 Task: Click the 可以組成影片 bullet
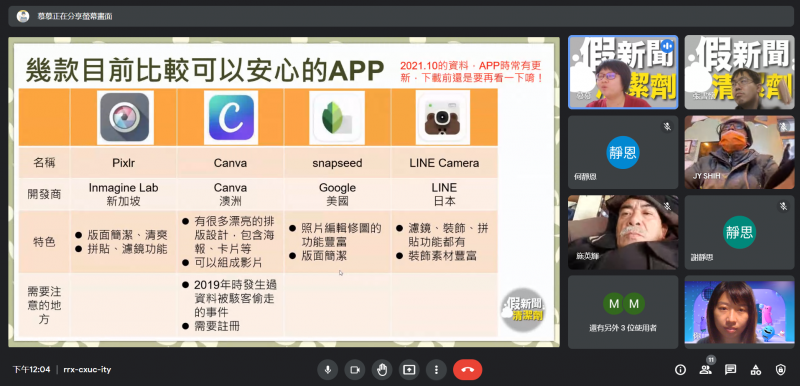pos(222,263)
